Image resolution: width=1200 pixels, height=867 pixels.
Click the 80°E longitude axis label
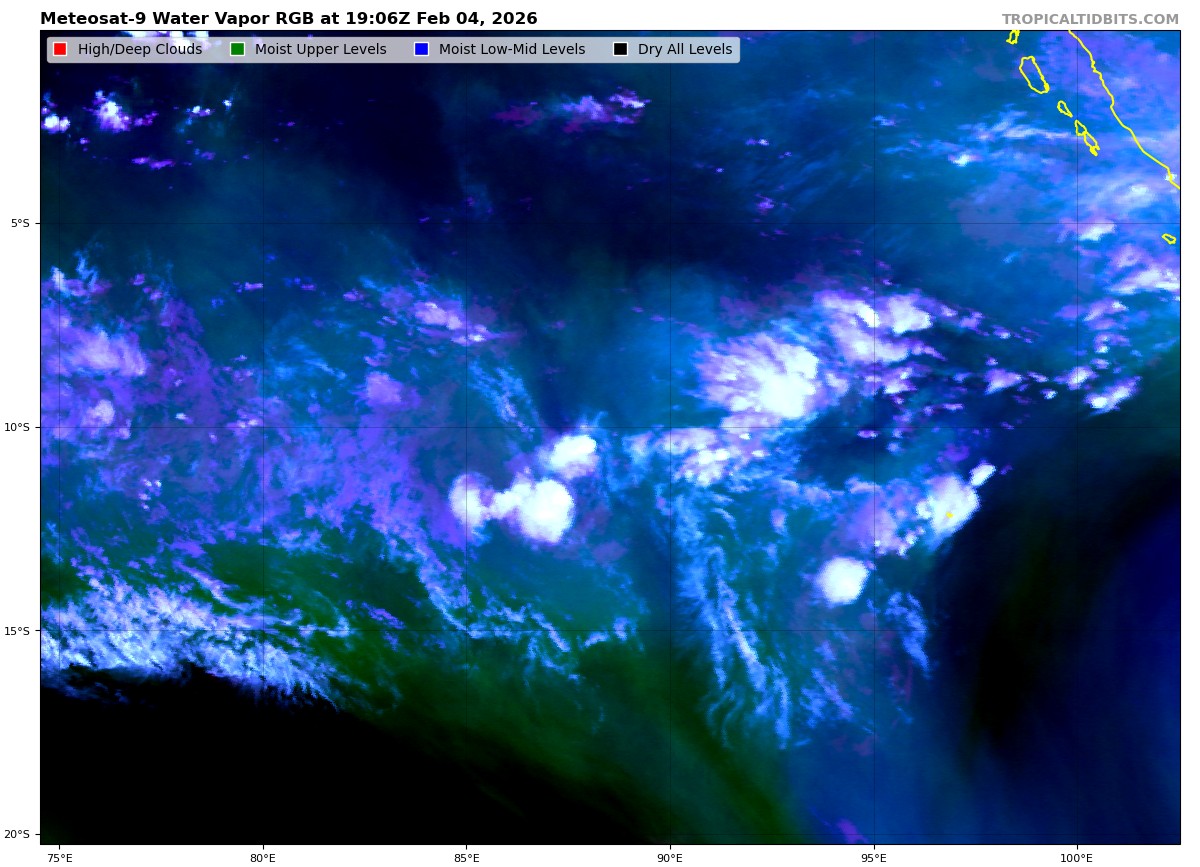point(262,857)
